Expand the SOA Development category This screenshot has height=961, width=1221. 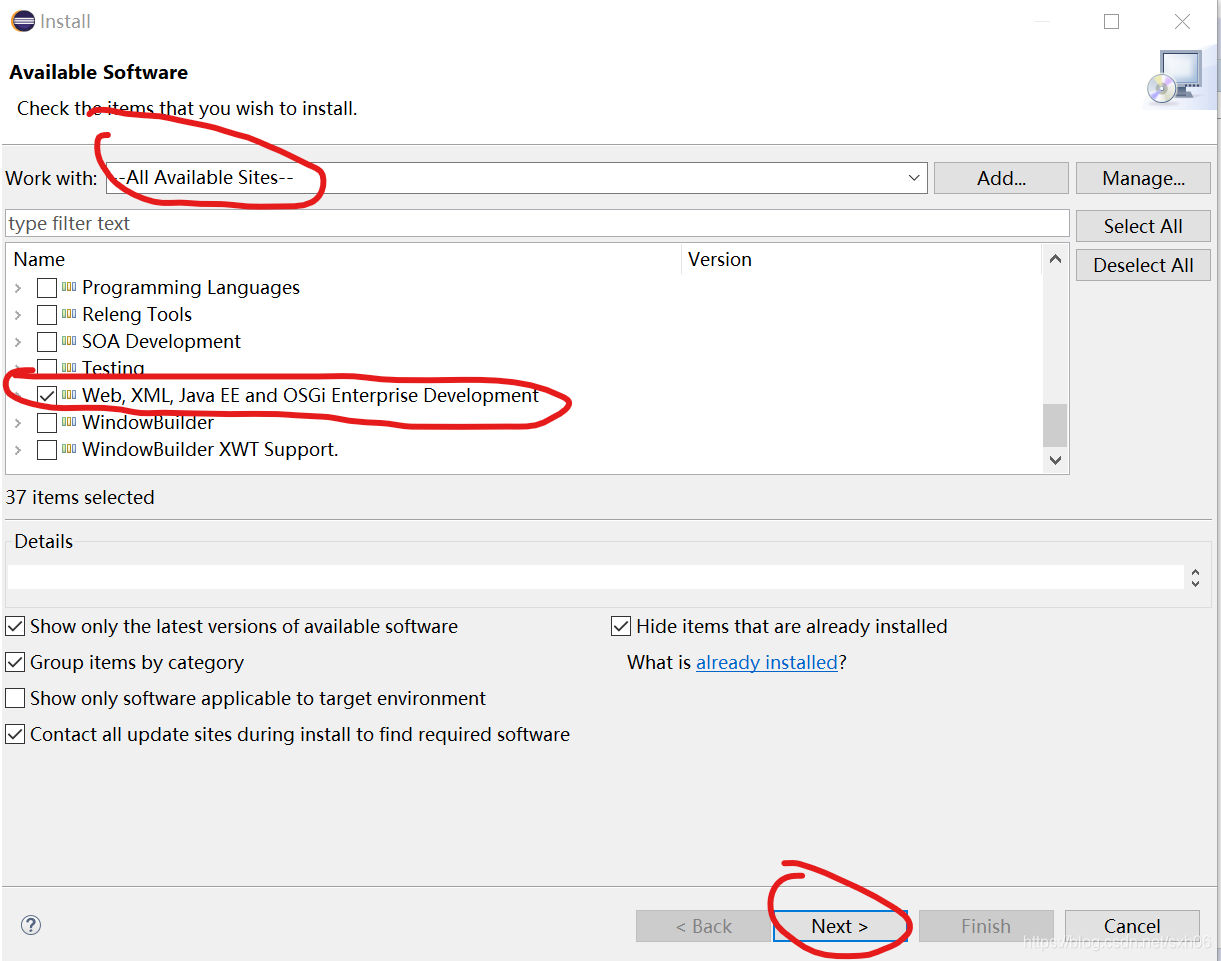[18, 342]
